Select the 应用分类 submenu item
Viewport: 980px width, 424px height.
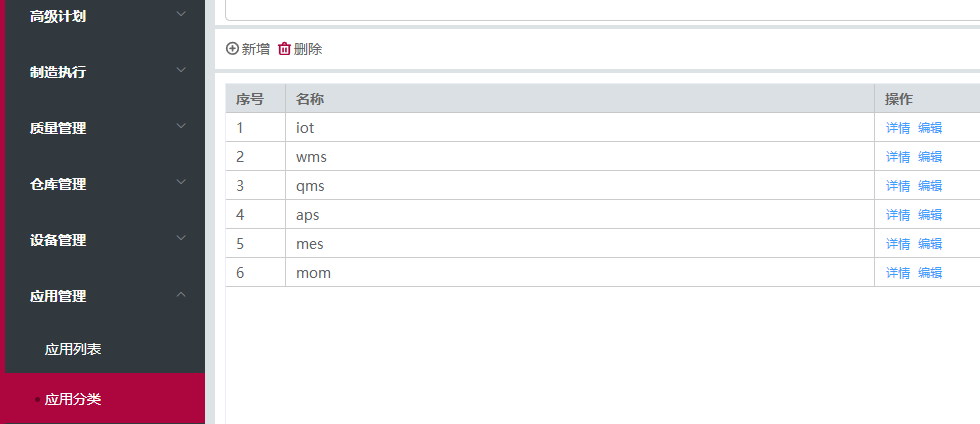[x=73, y=399]
